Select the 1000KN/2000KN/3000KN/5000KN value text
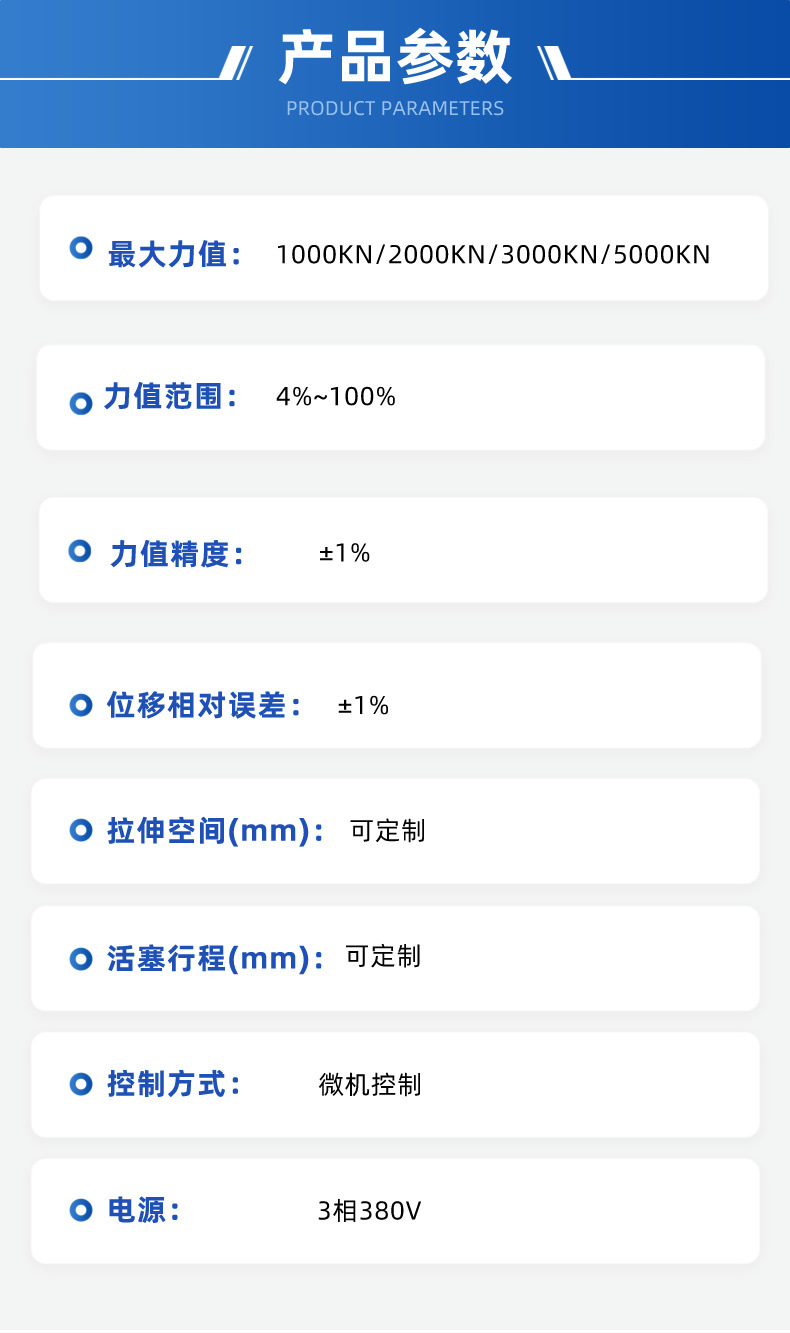The height and width of the screenshot is (1333, 790). (x=493, y=254)
